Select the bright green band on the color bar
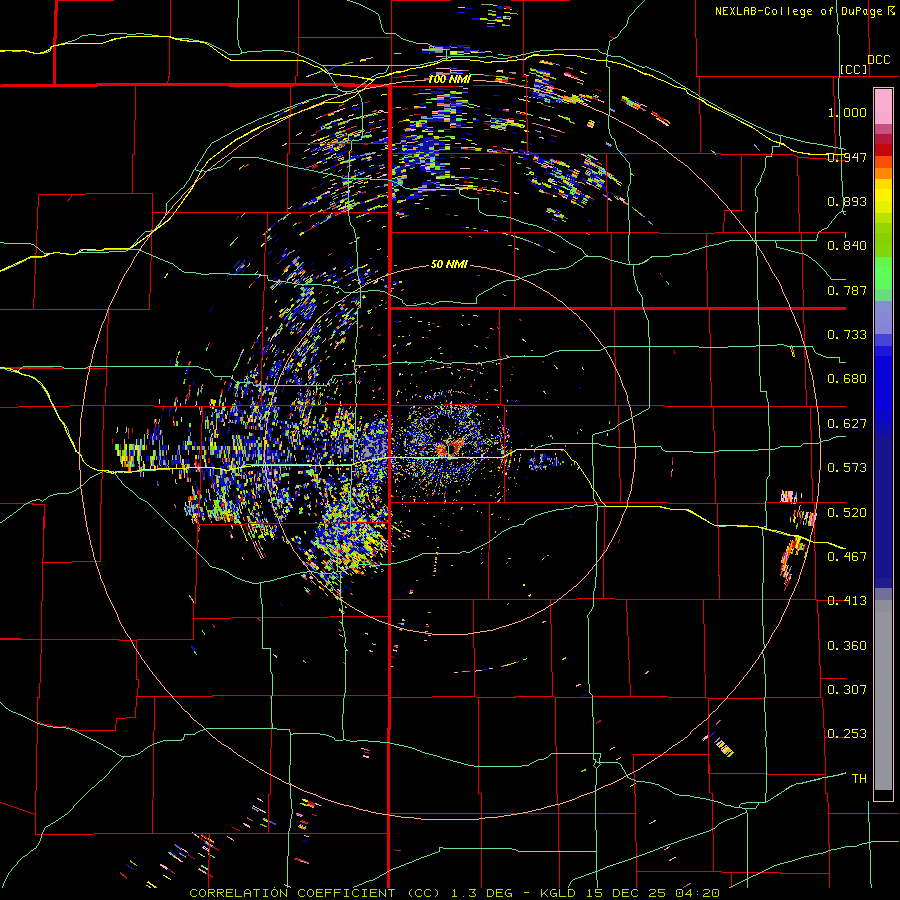Image resolution: width=900 pixels, height=900 pixels. point(883,273)
